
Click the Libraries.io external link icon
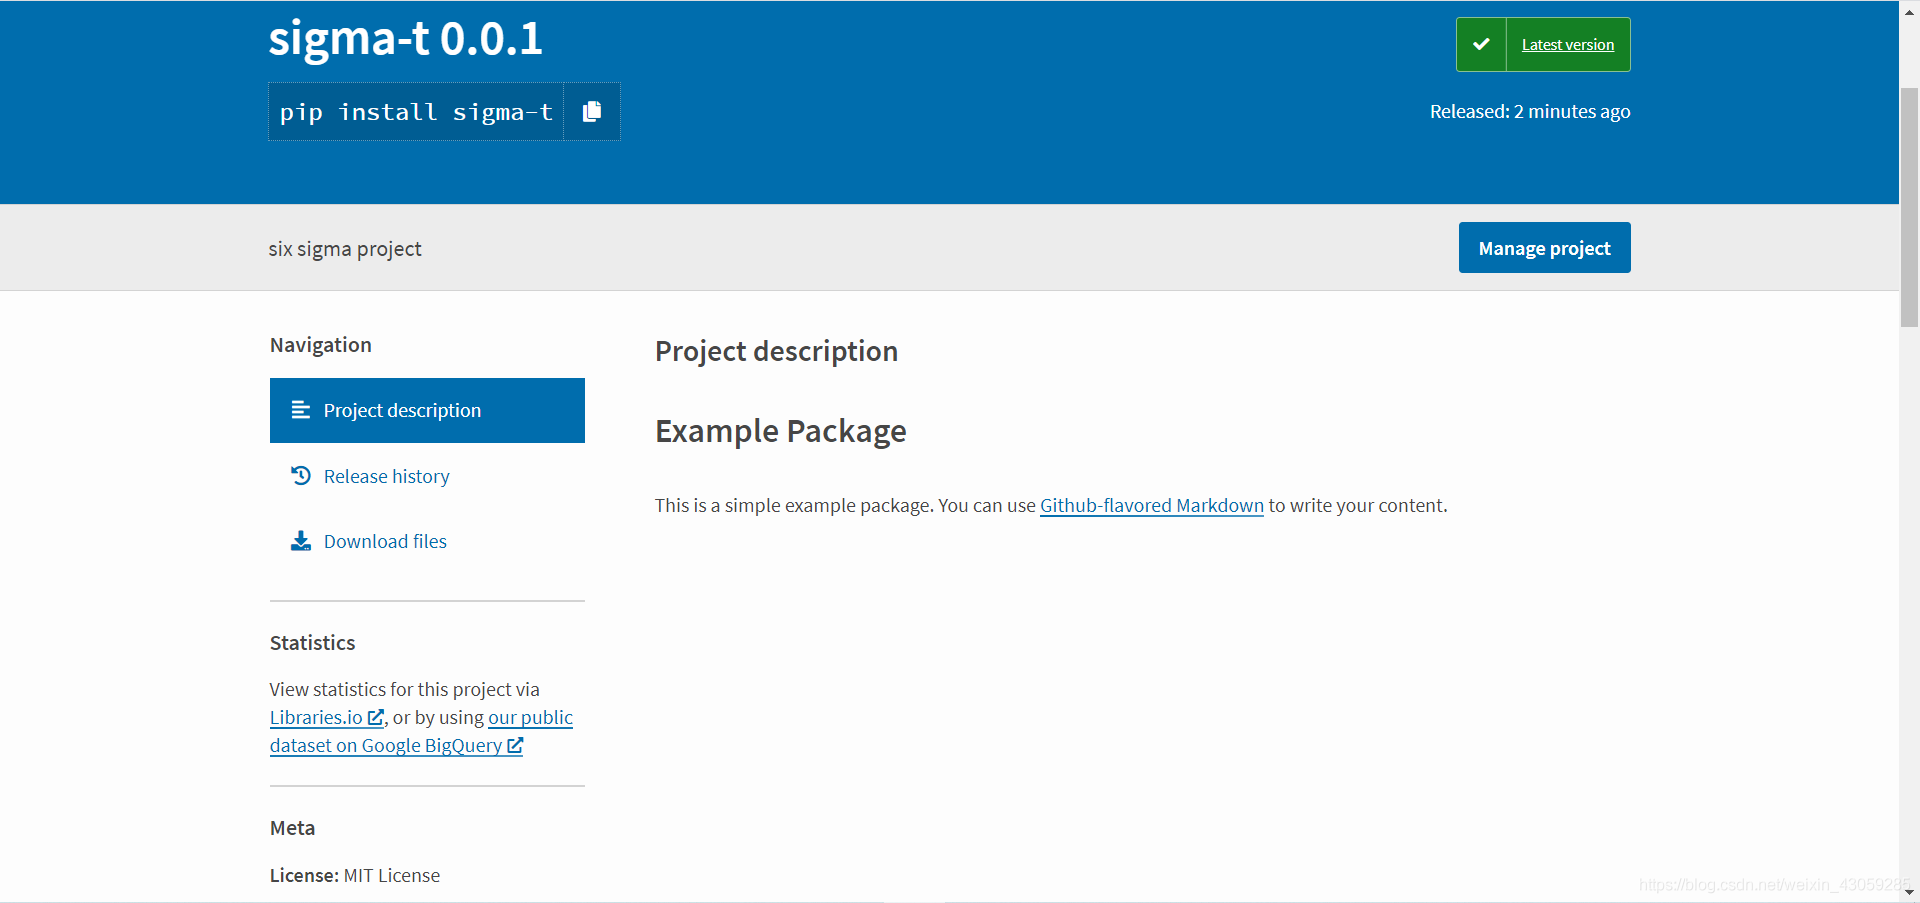376,717
